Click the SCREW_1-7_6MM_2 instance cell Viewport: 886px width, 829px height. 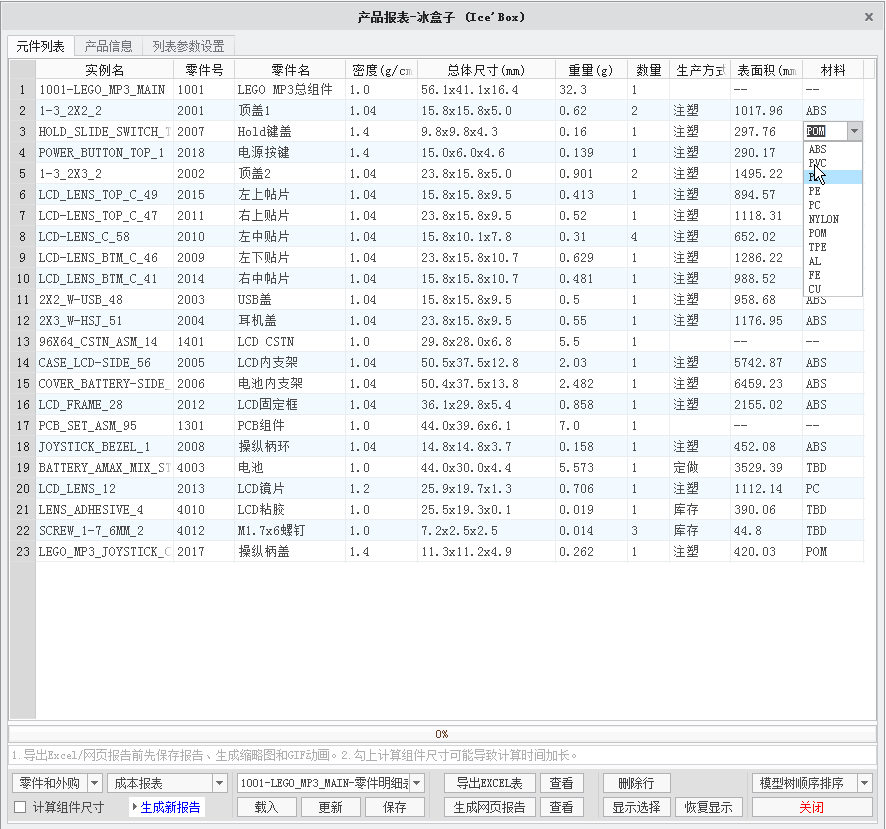(x=105, y=531)
